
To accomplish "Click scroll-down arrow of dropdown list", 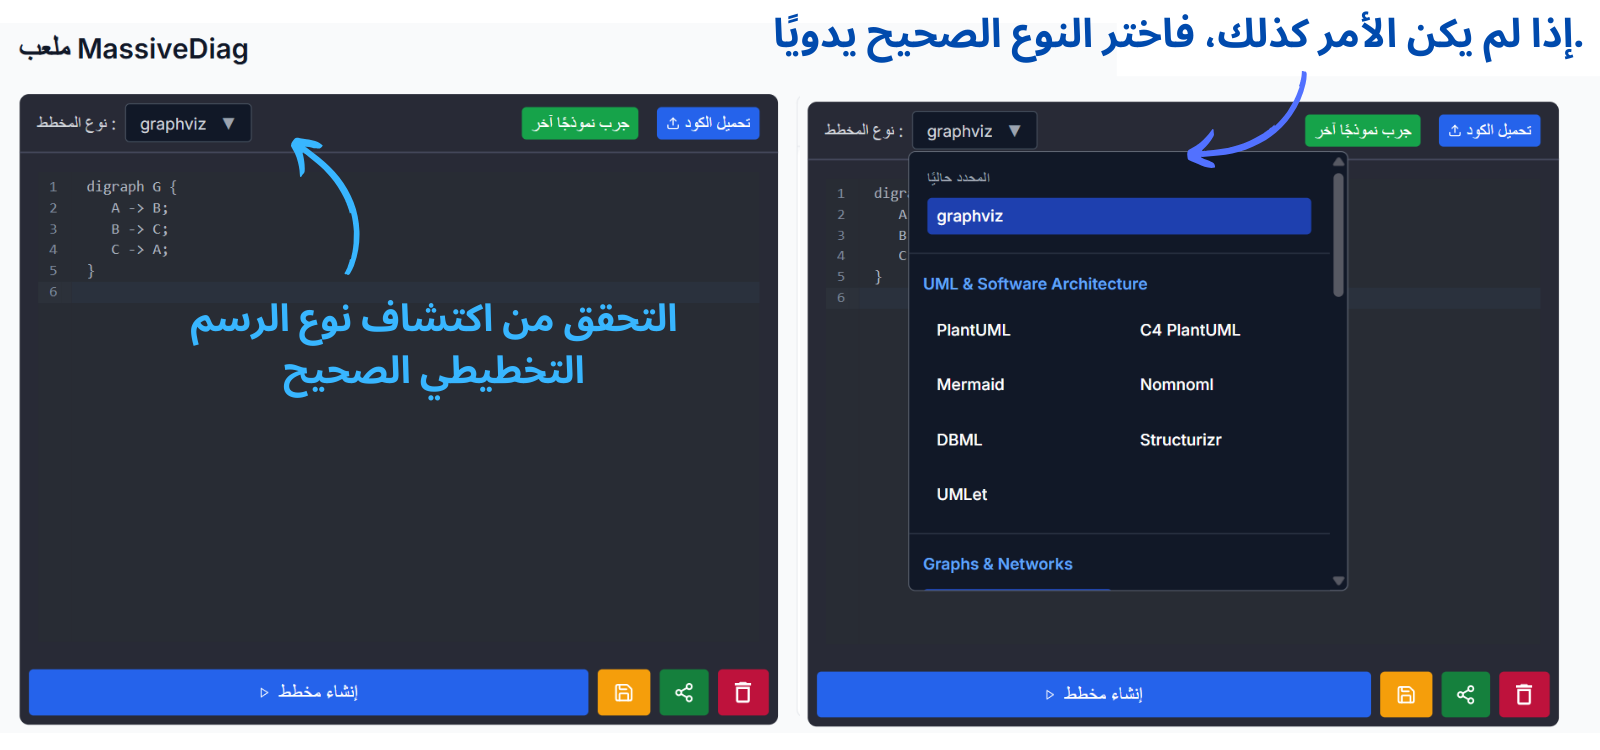I will tap(1338, 581).
